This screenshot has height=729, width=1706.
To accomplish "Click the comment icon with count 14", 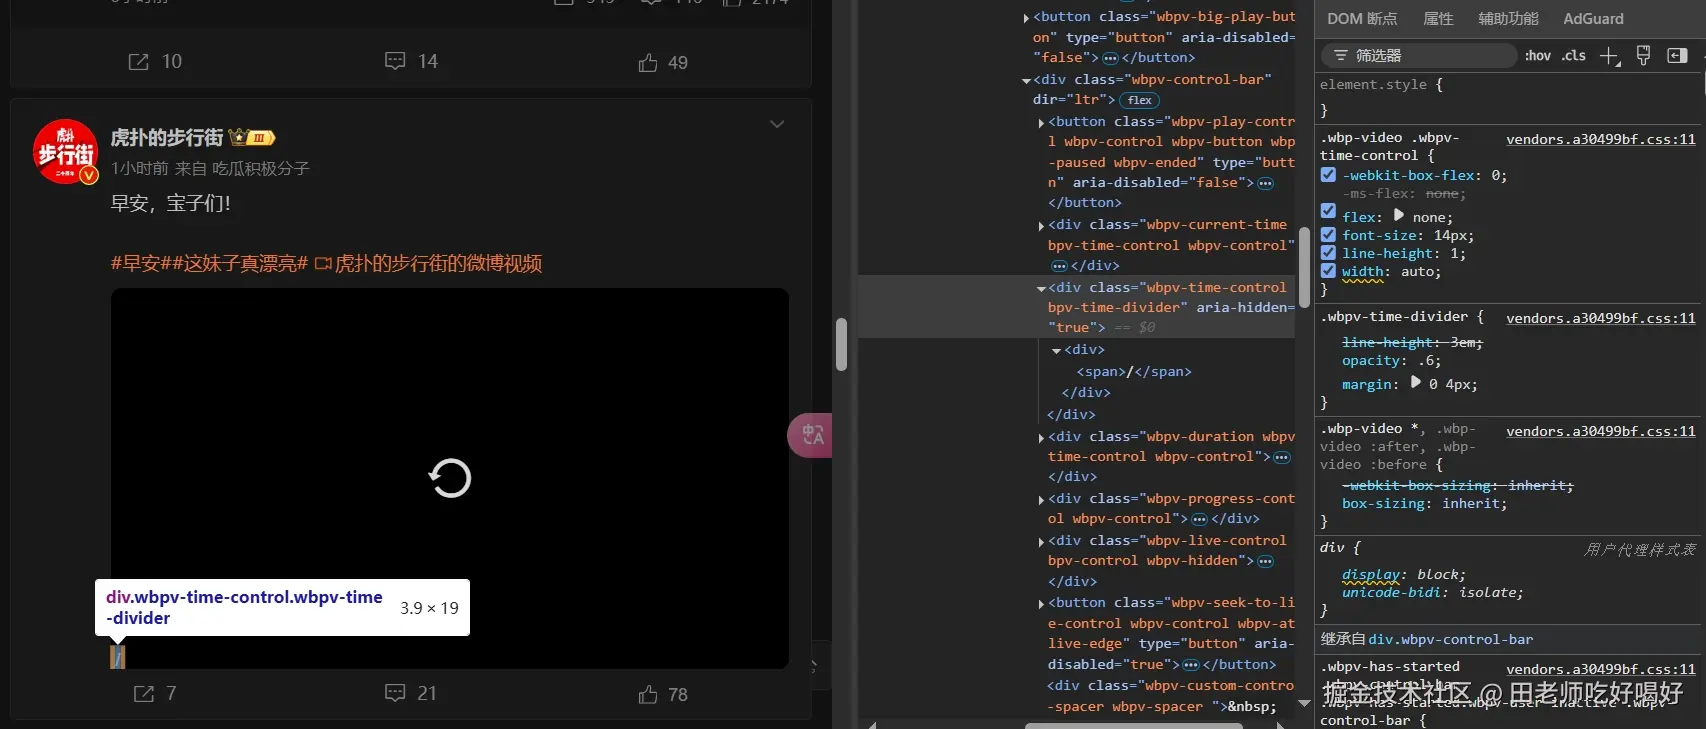I will tap(395, 62).
